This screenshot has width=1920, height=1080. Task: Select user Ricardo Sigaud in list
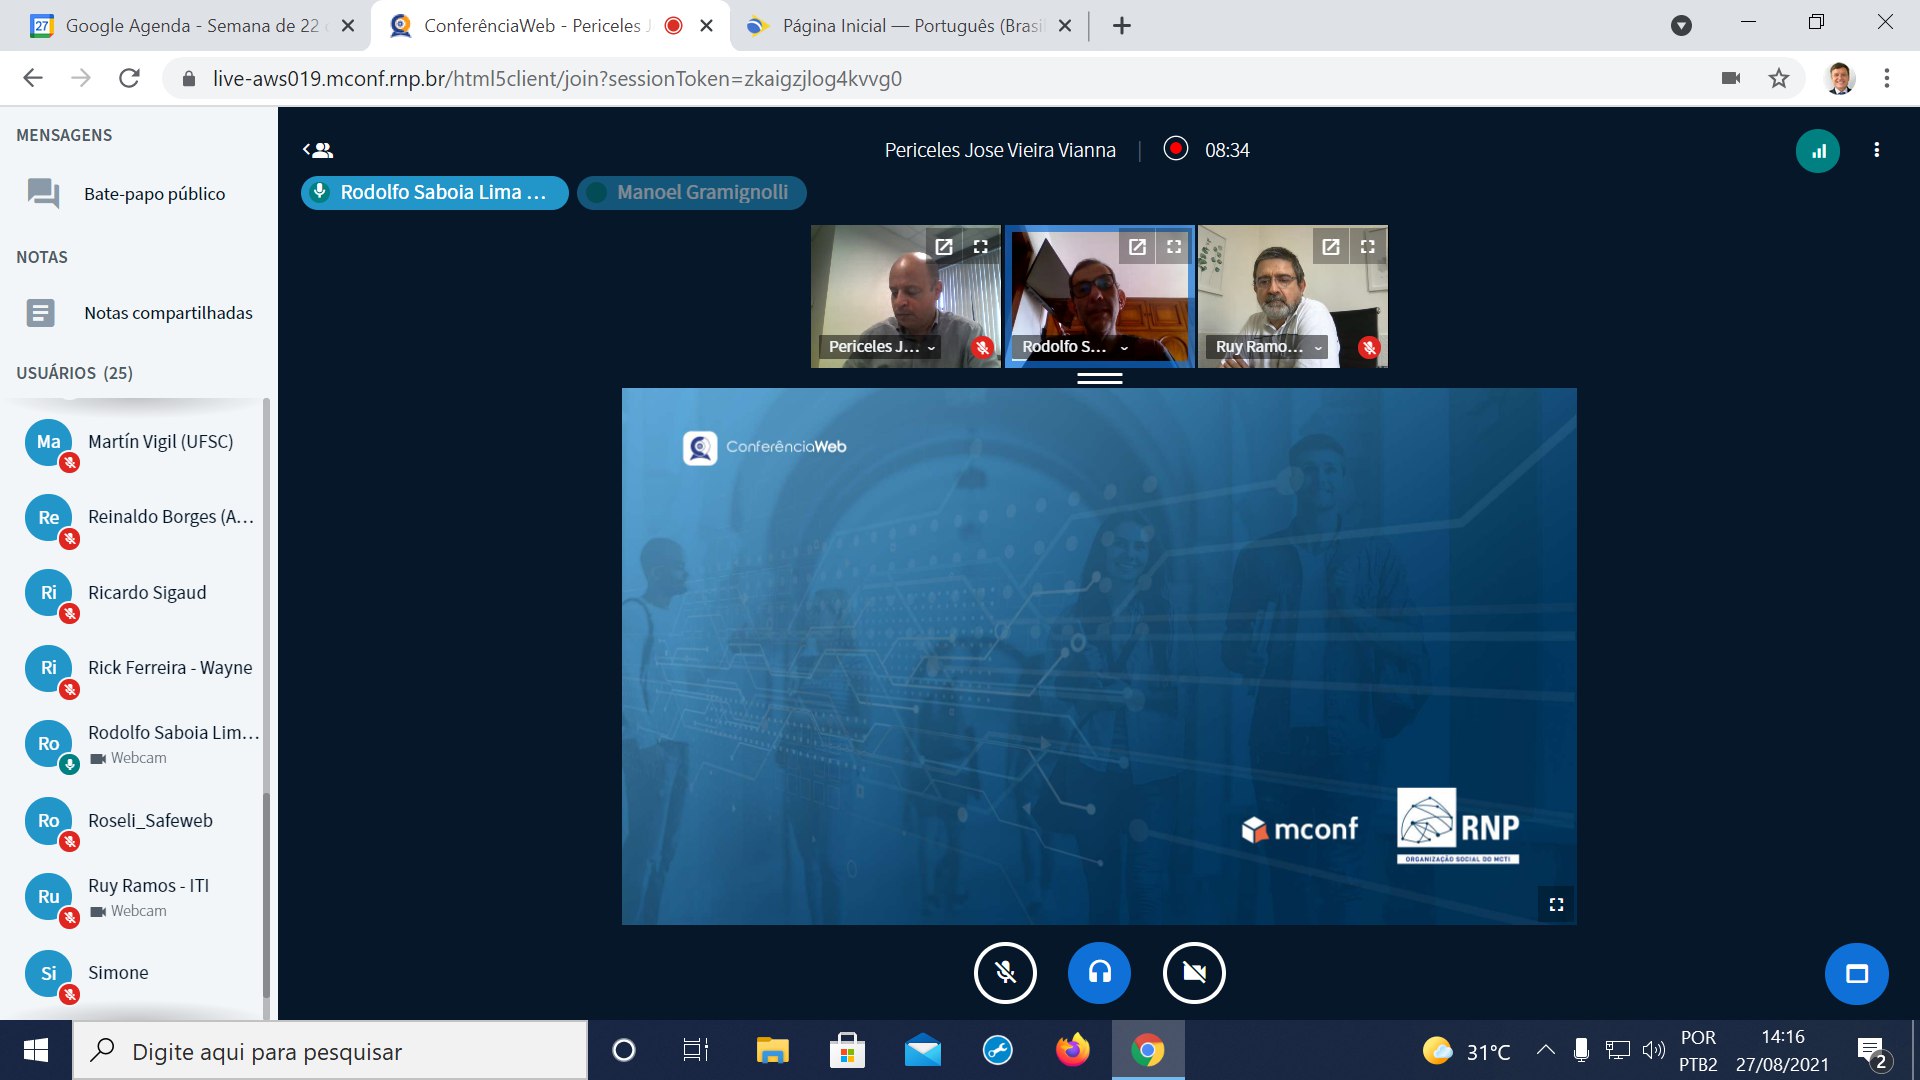(146, 593)
